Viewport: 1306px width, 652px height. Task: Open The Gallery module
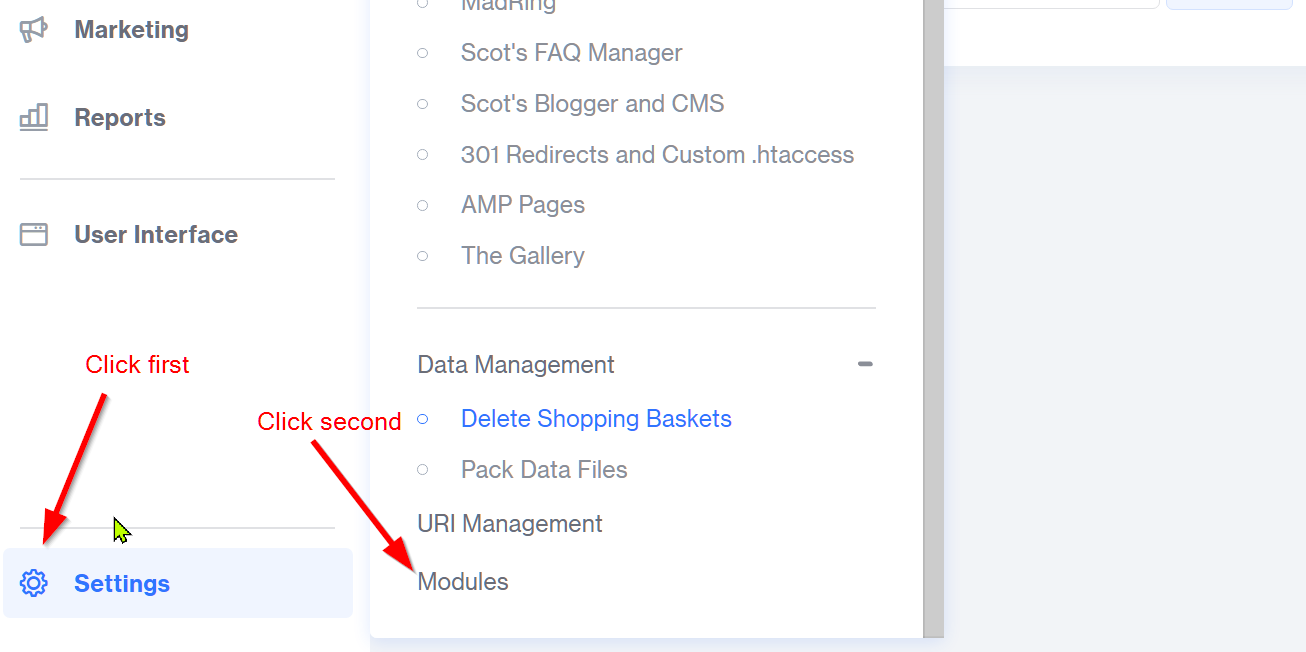(522, 256)
